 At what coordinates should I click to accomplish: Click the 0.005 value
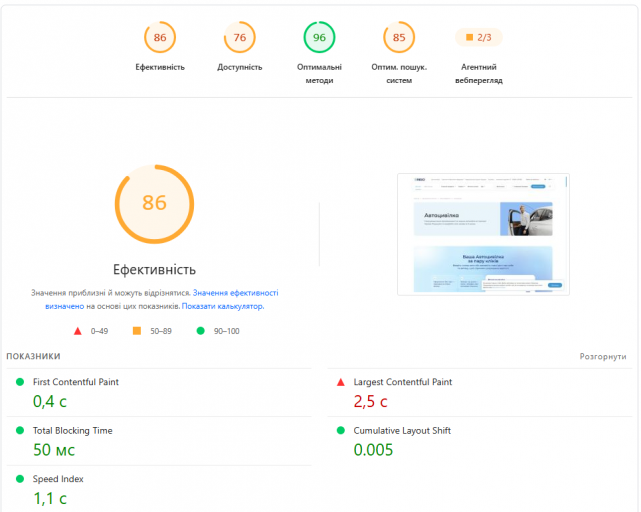pos(373,450)
